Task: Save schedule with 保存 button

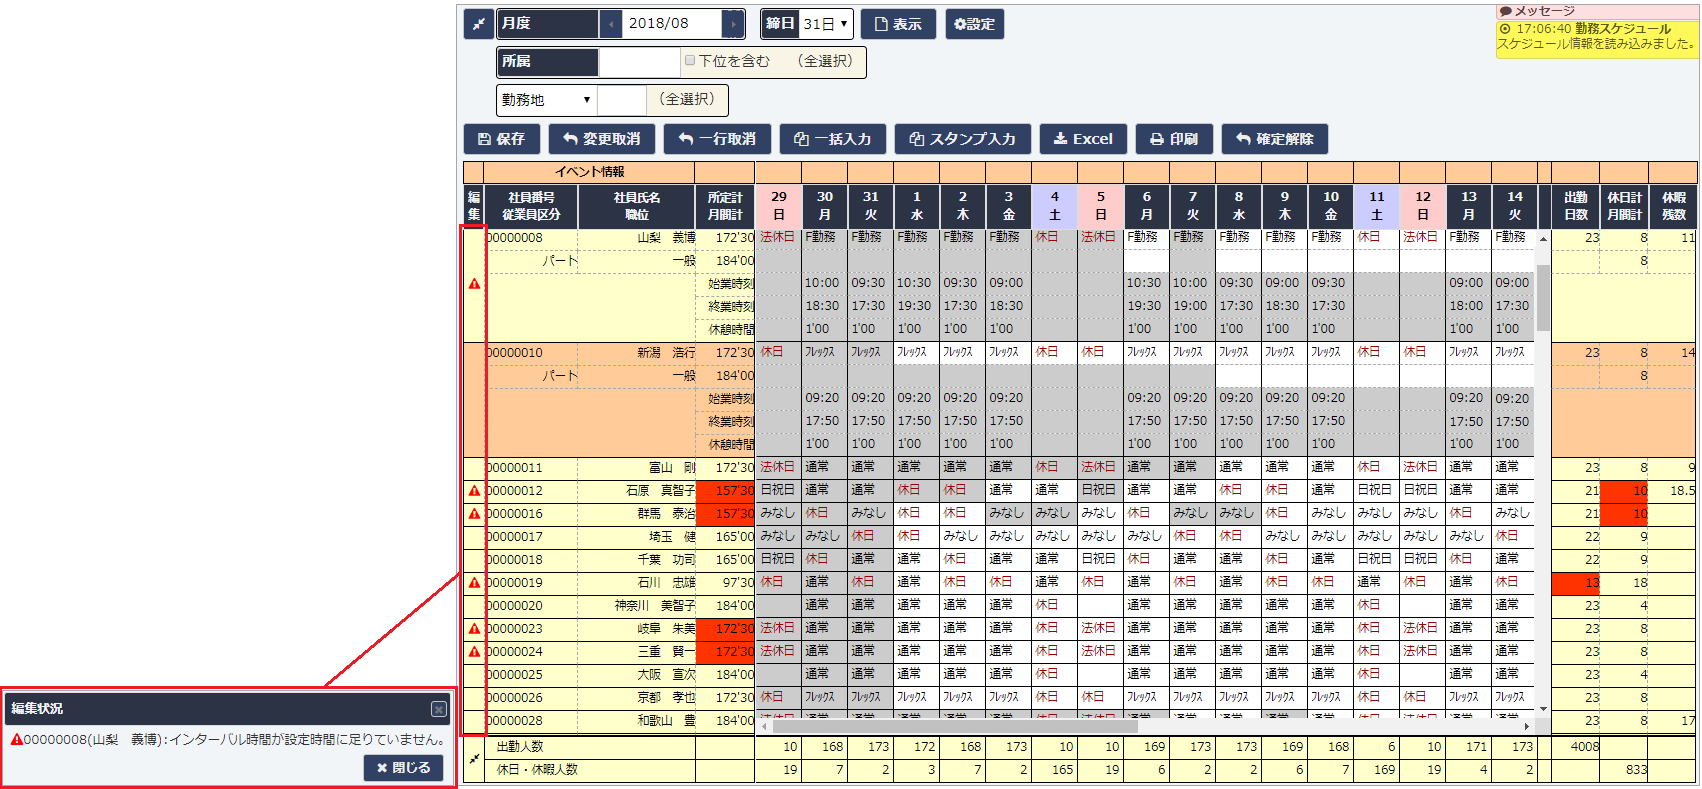Action: (502, 139)
